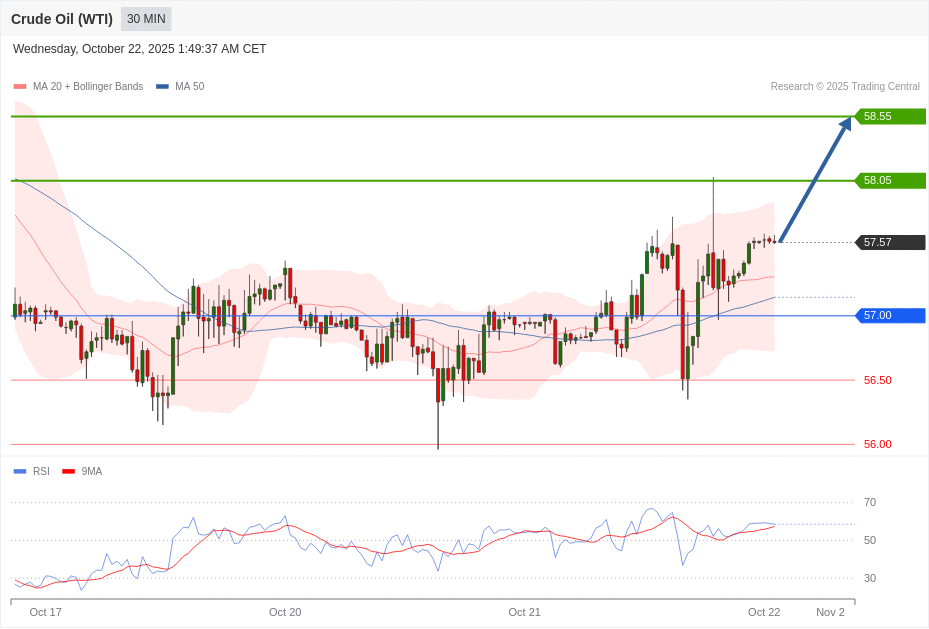
Task: Click the blue upward forecast arrow head
Action: 845,124
